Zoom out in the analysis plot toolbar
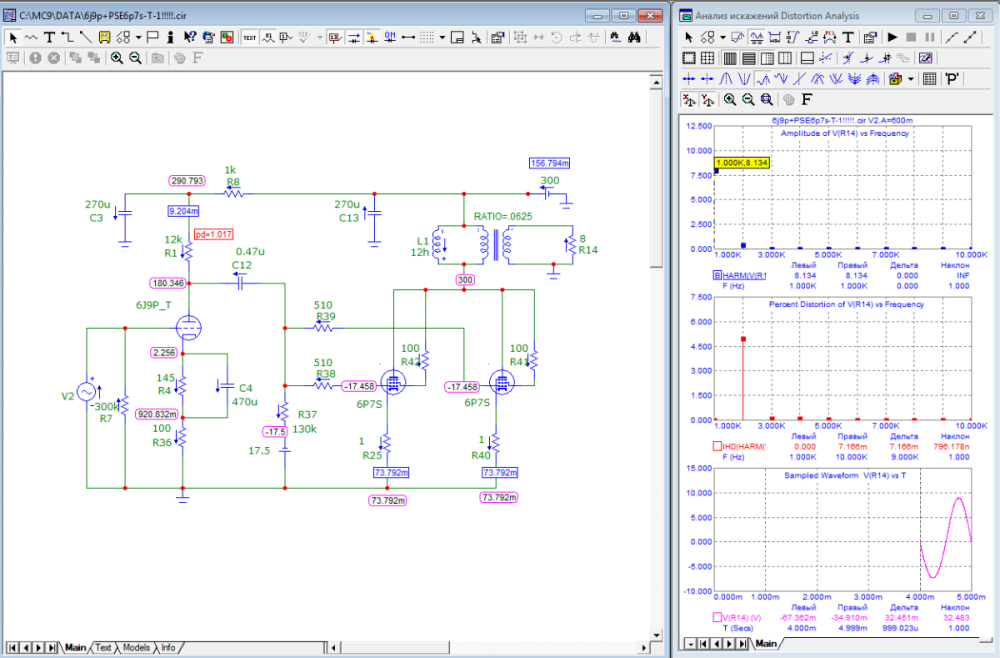Screen dimensions: 1000x658 pos(748,99)
